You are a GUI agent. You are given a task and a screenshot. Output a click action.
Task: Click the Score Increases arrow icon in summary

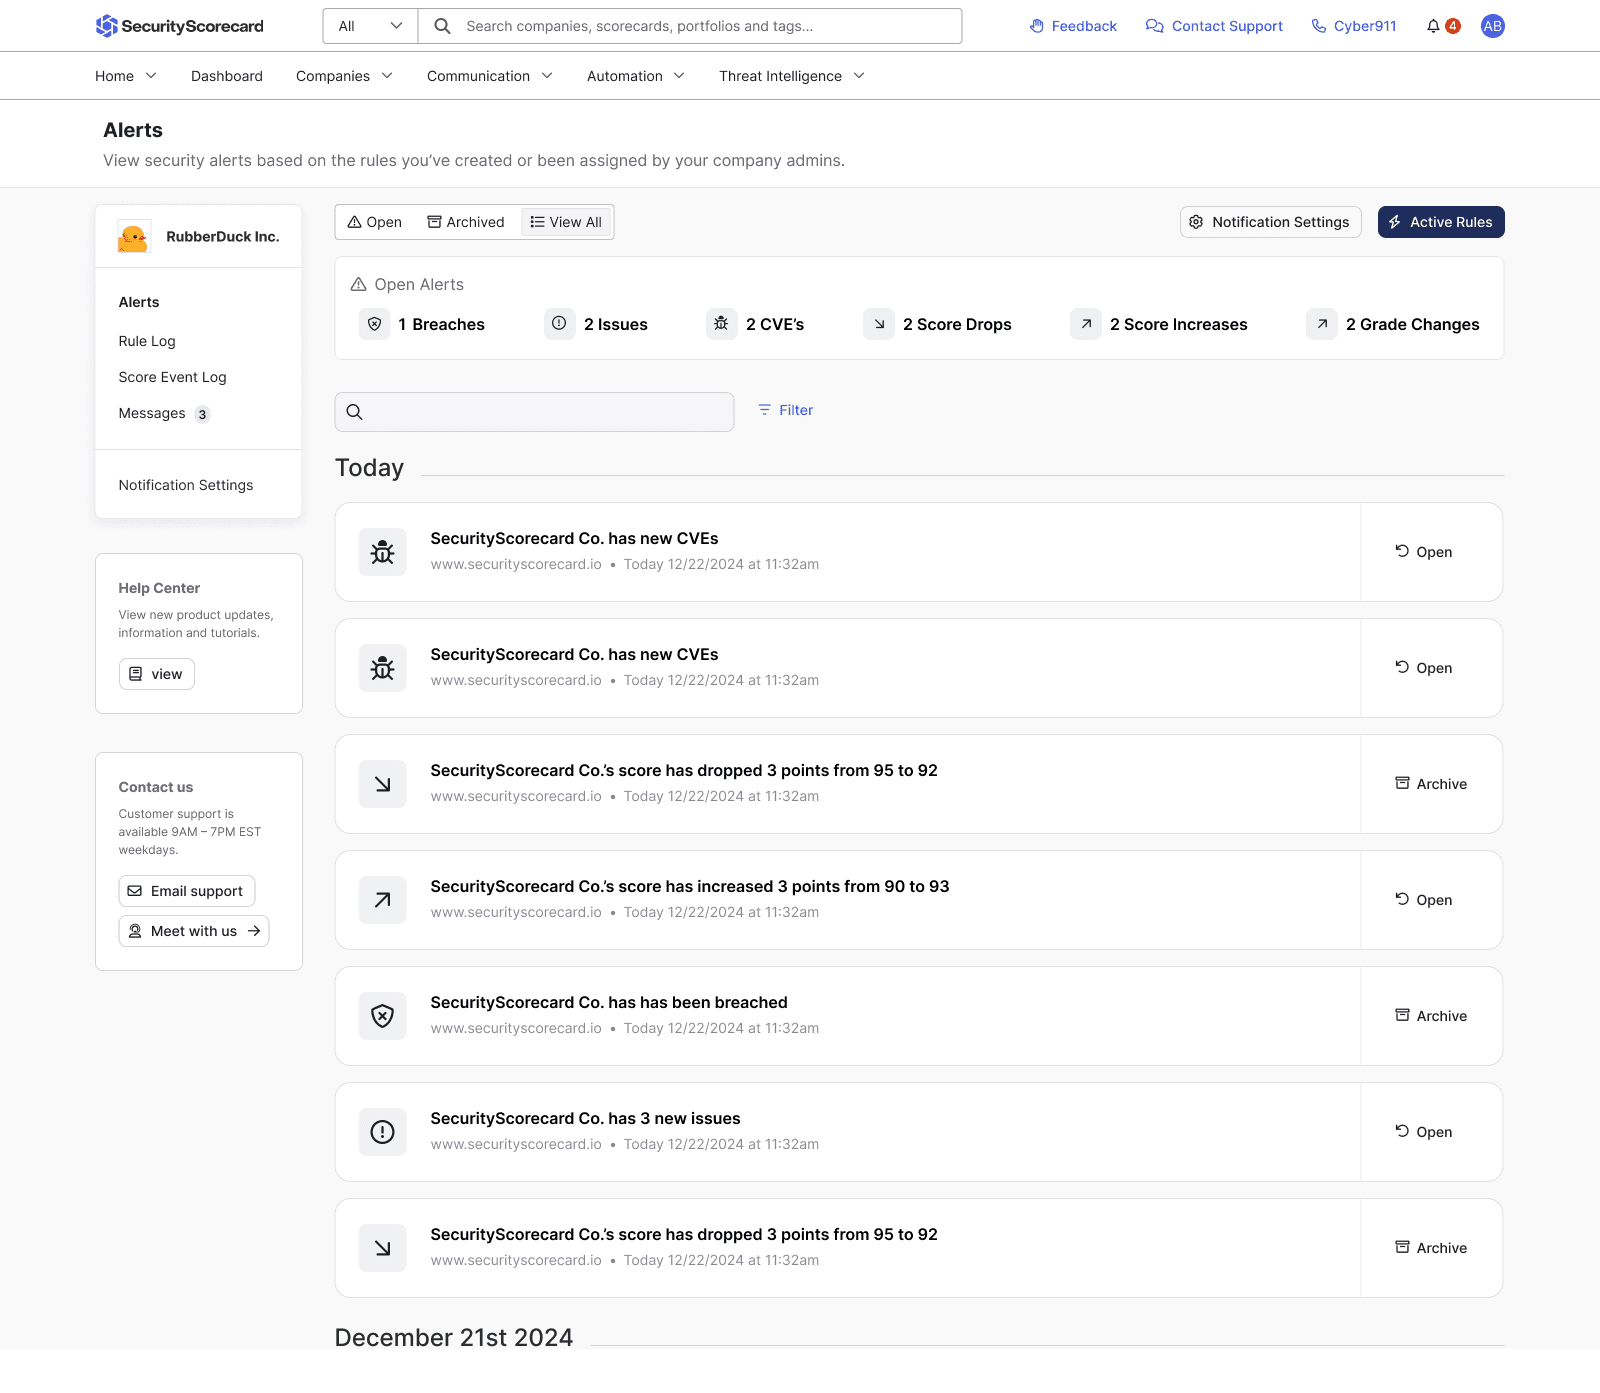tap(1086, 324)
